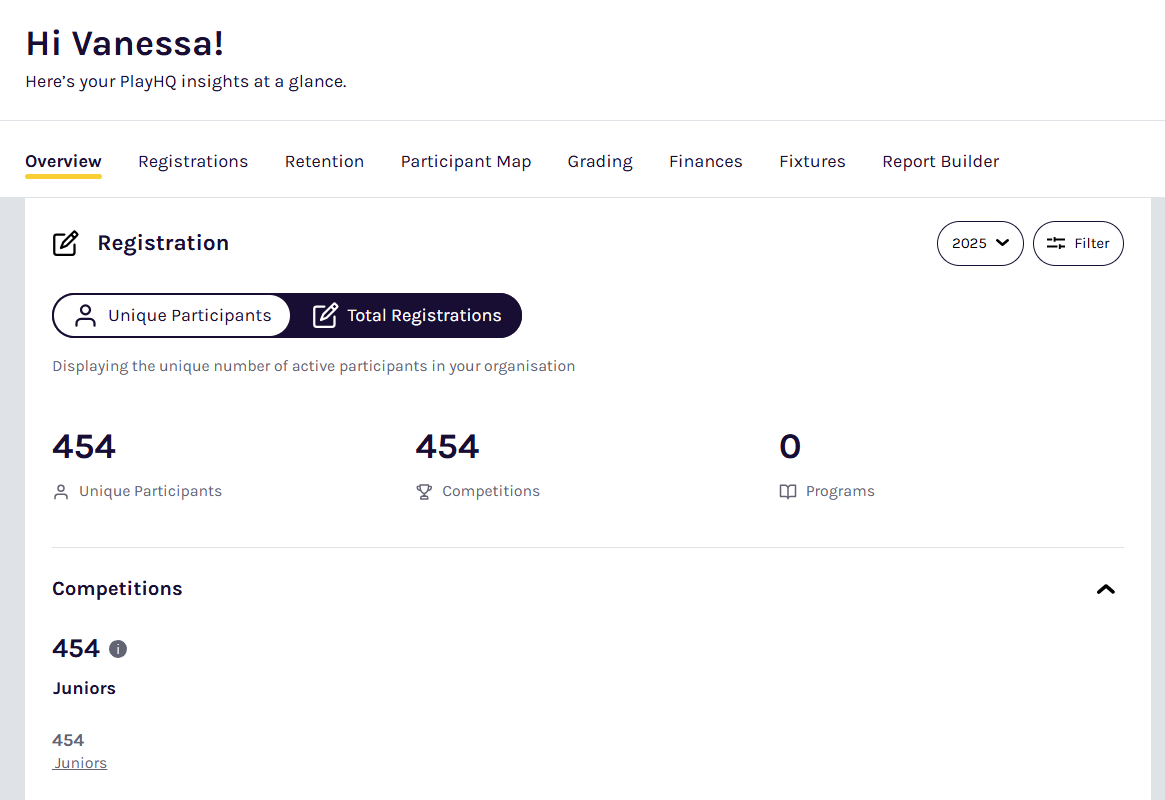1165x800 pixels.
Task: Go to the Retention tab
Action: pyautogui.click(x=324, y=162)
